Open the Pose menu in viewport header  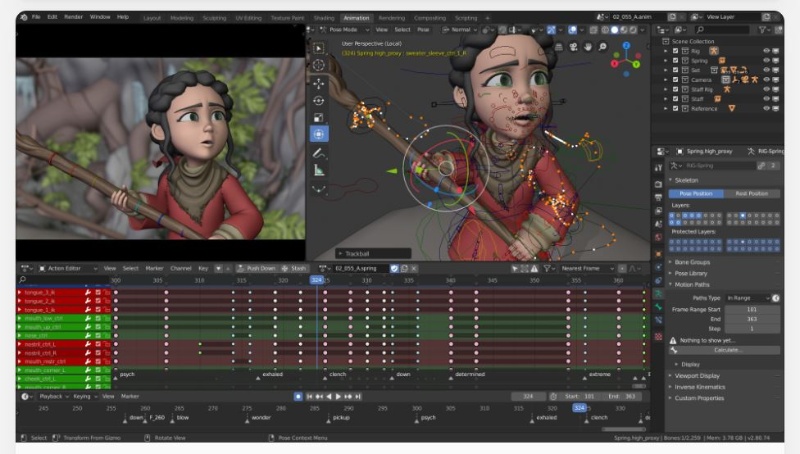pos(423,30)
